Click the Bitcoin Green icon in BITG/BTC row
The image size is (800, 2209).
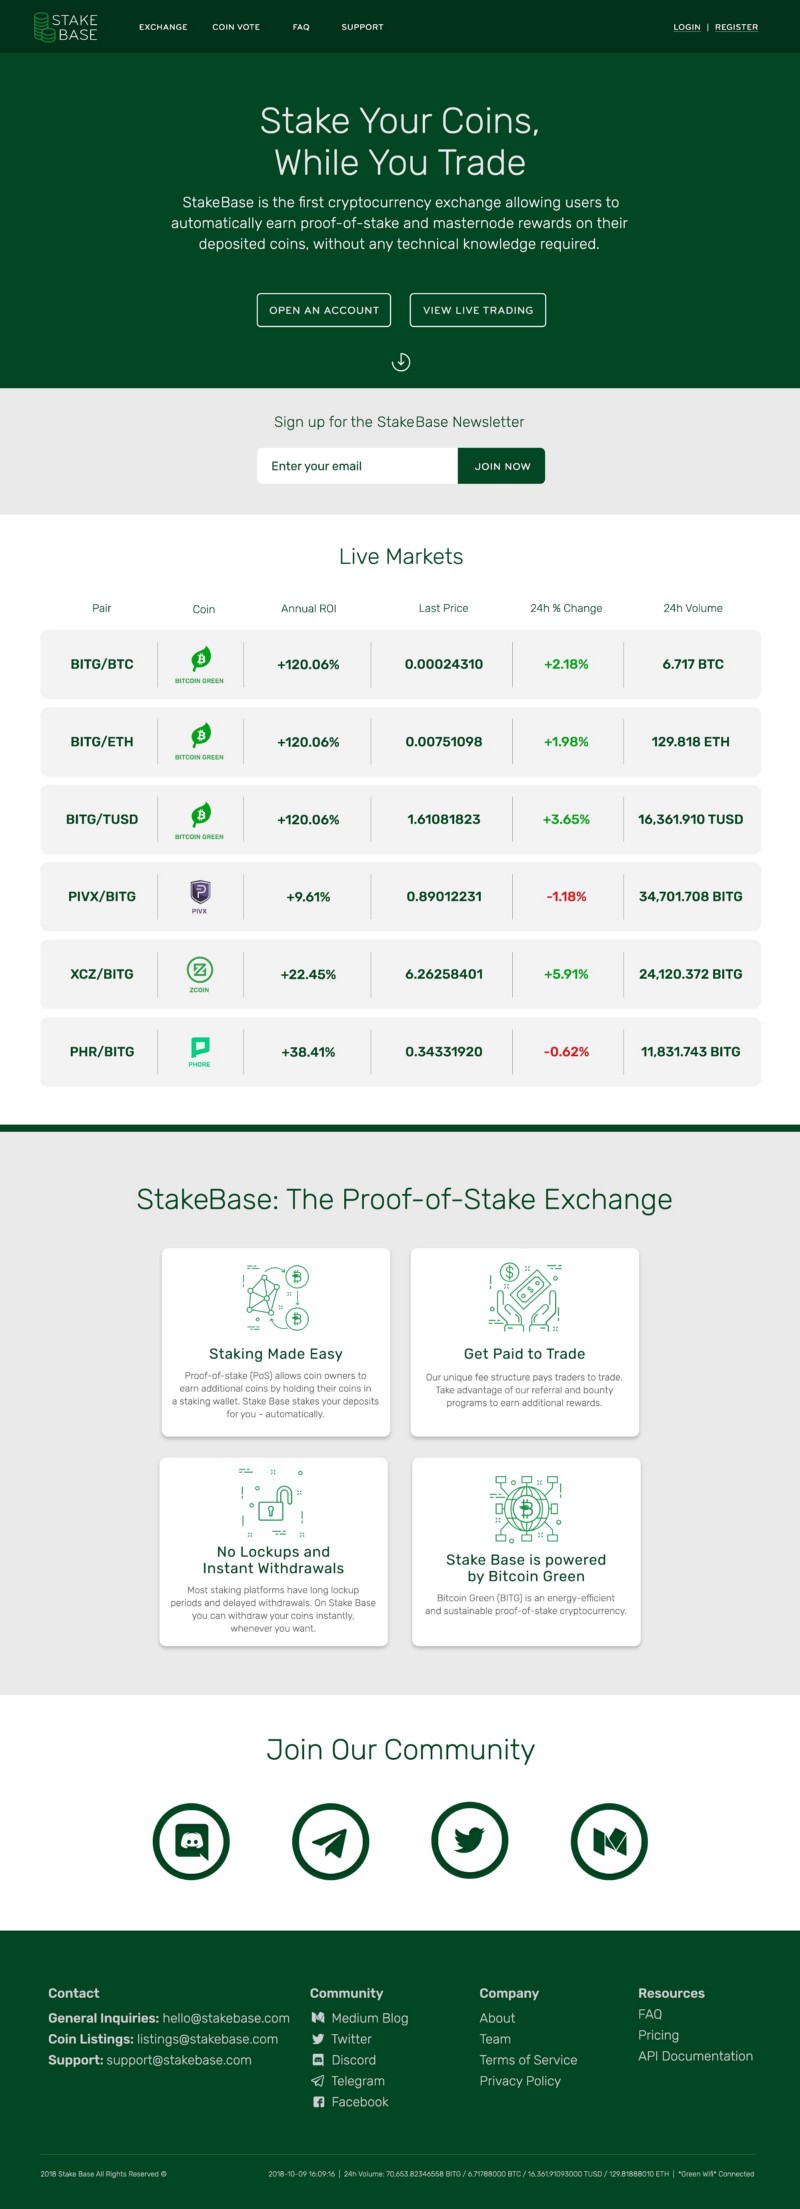pos(200,664)
